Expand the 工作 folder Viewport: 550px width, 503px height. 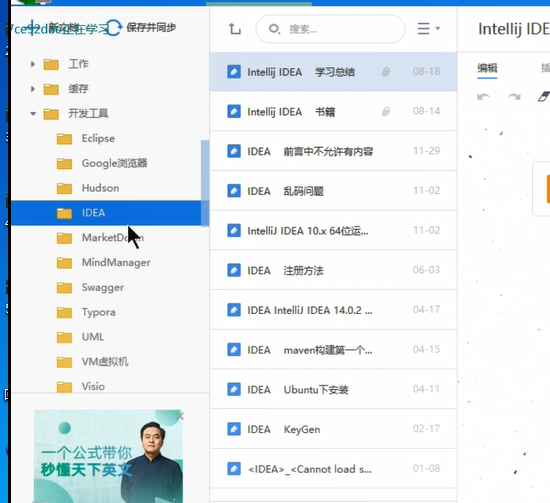point(33,64)
